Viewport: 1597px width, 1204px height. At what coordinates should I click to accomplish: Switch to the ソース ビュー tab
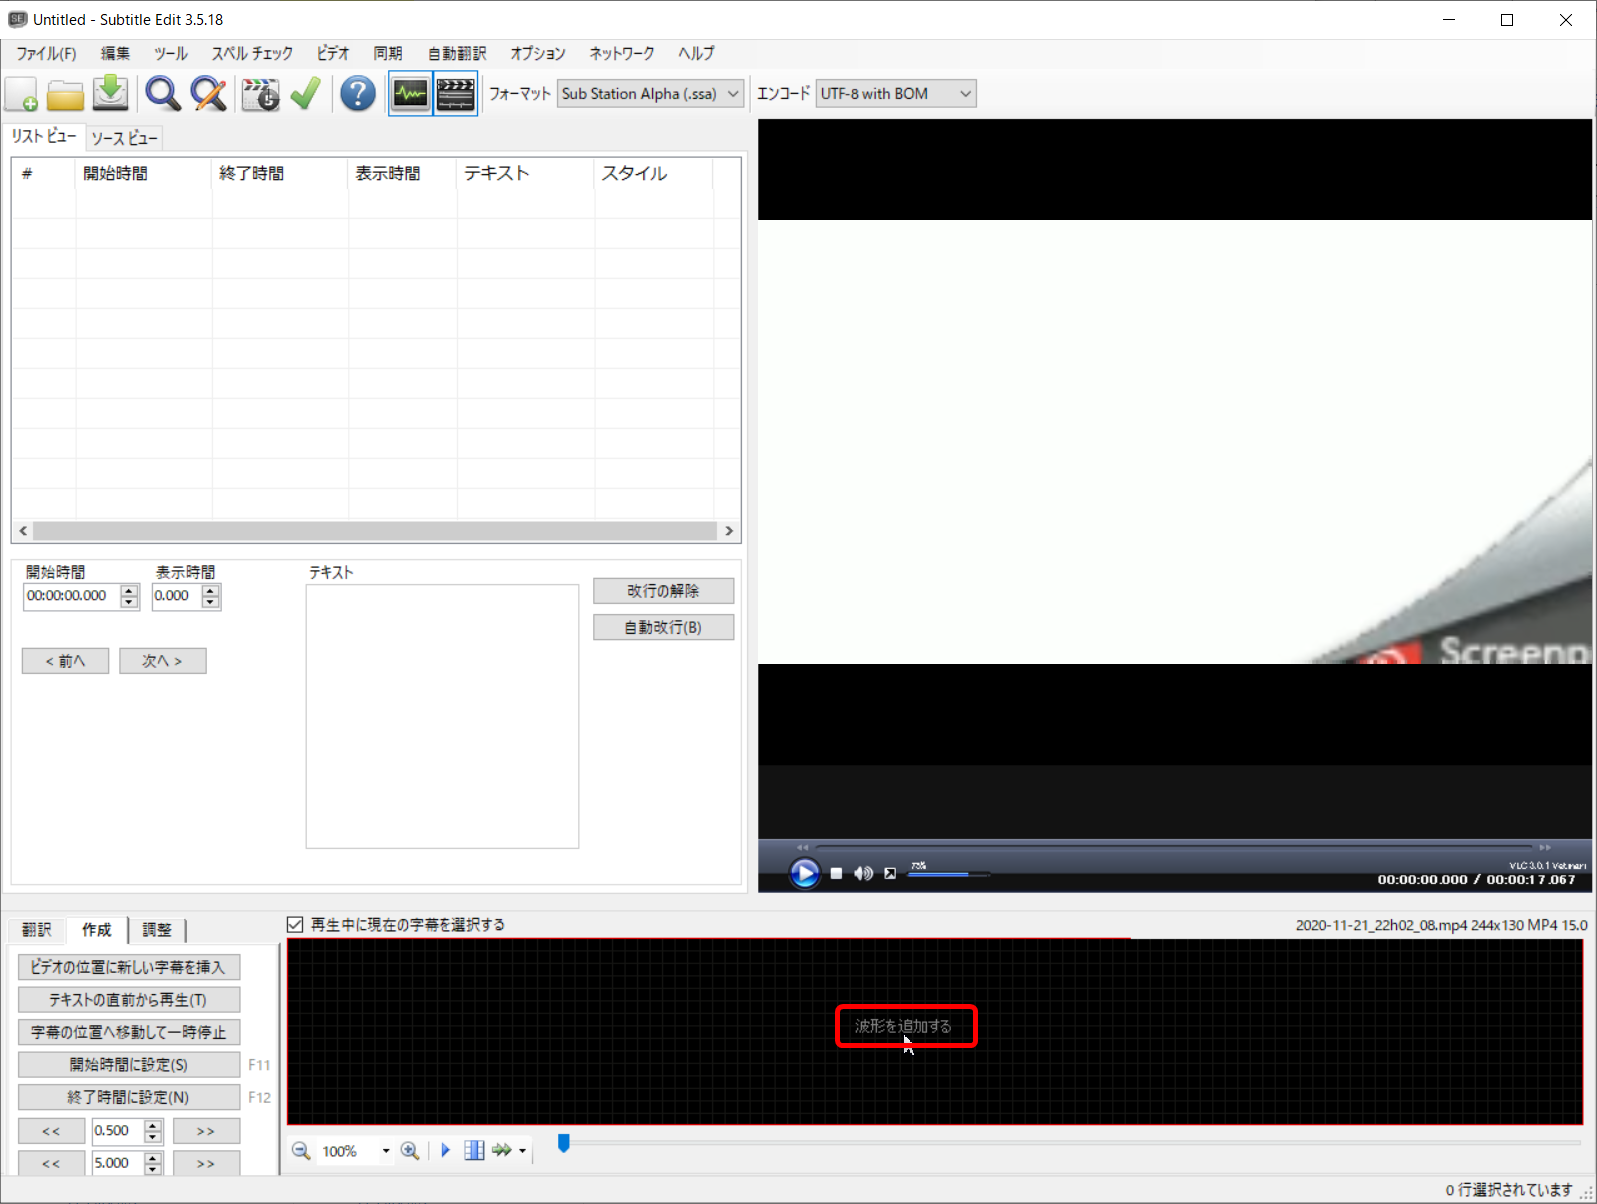coord(124,138)
